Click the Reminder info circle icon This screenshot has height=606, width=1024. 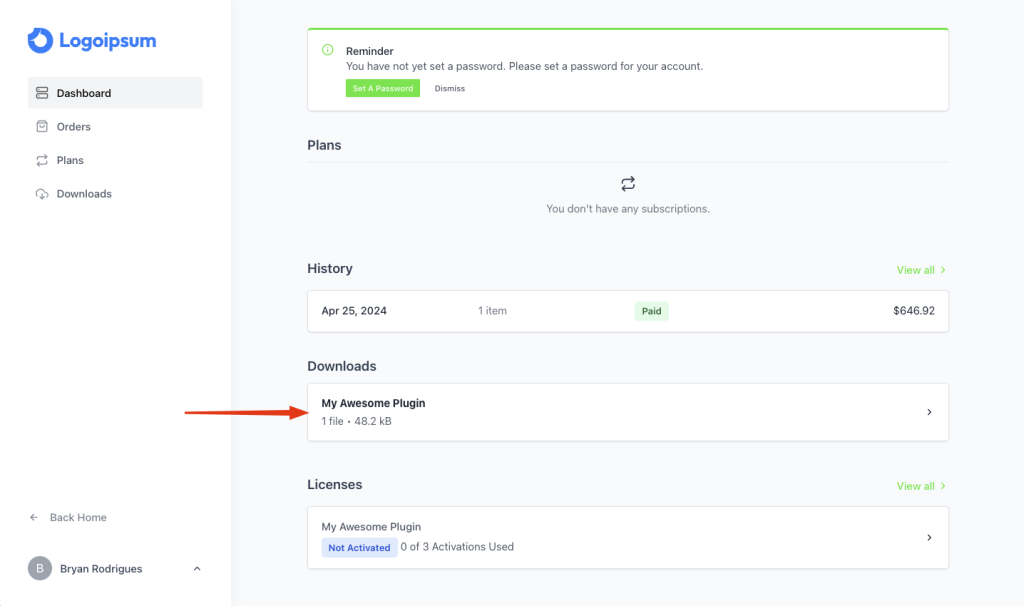328,50
